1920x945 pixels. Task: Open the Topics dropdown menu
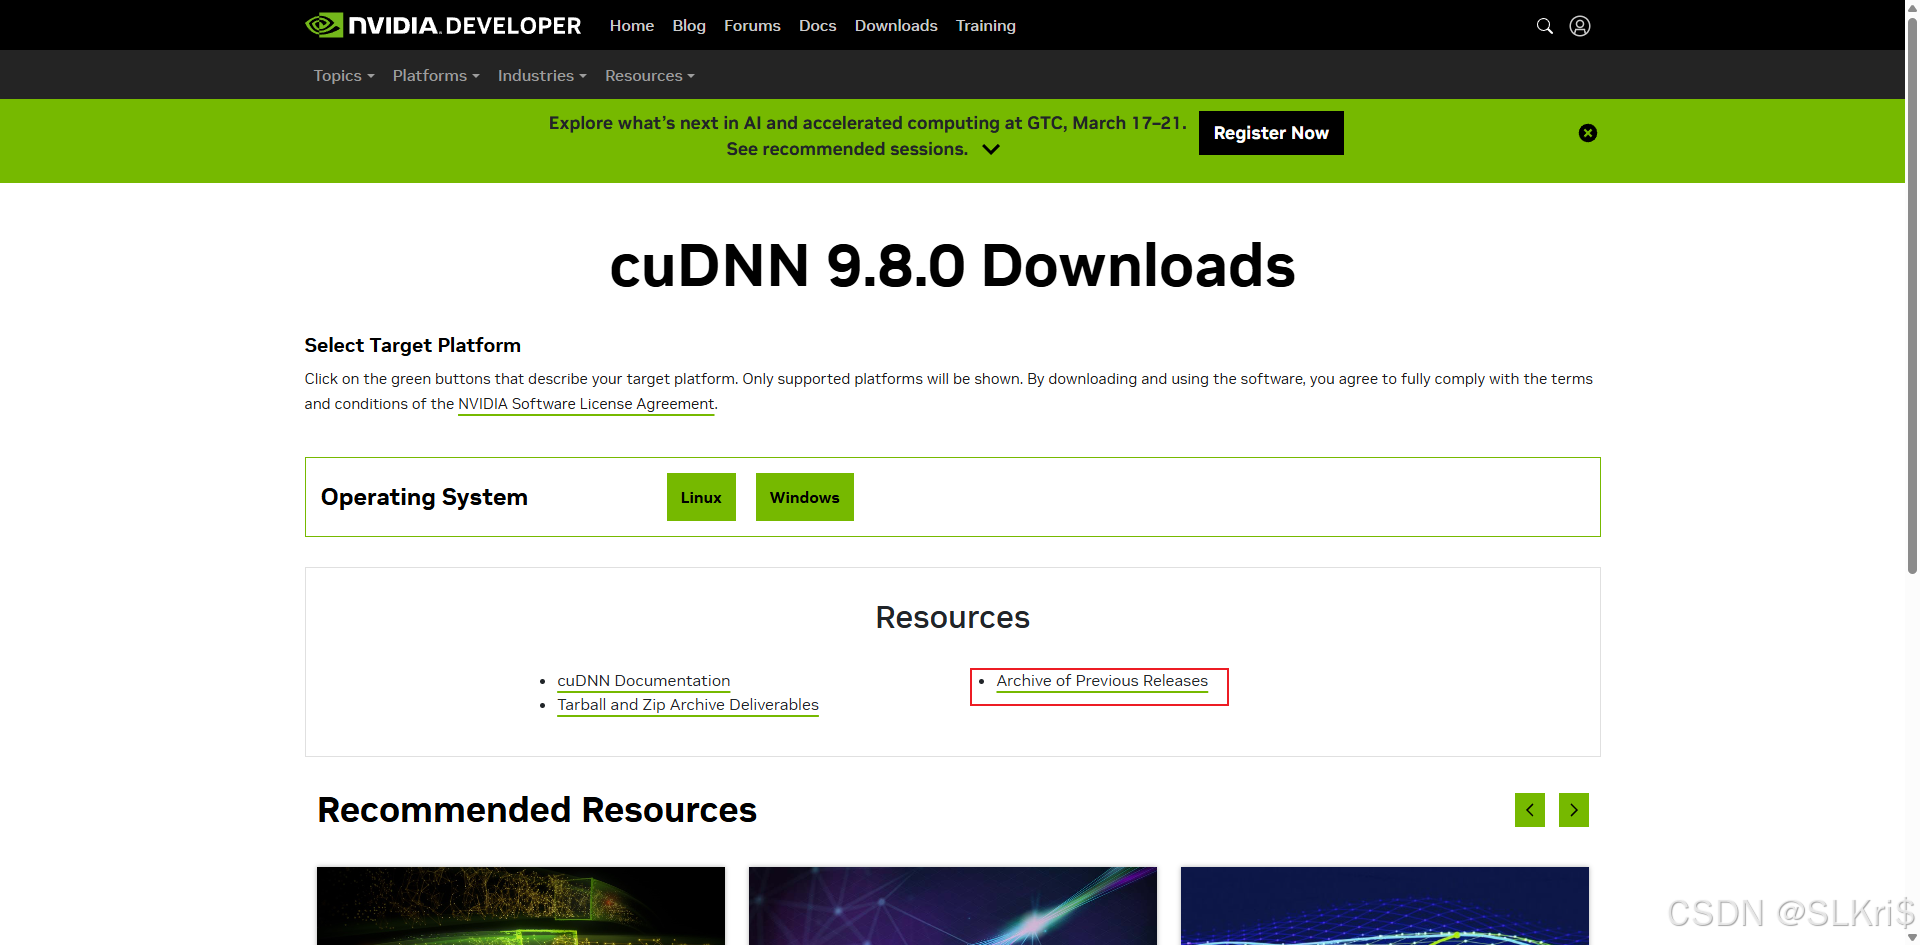[x=344, y=75]
